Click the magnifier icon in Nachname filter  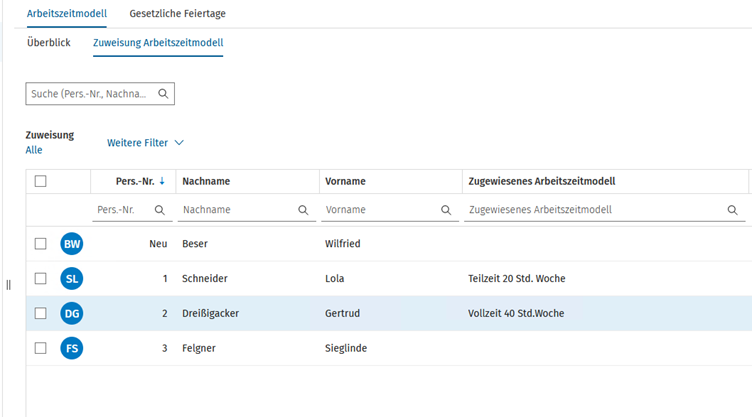(303, 210)
